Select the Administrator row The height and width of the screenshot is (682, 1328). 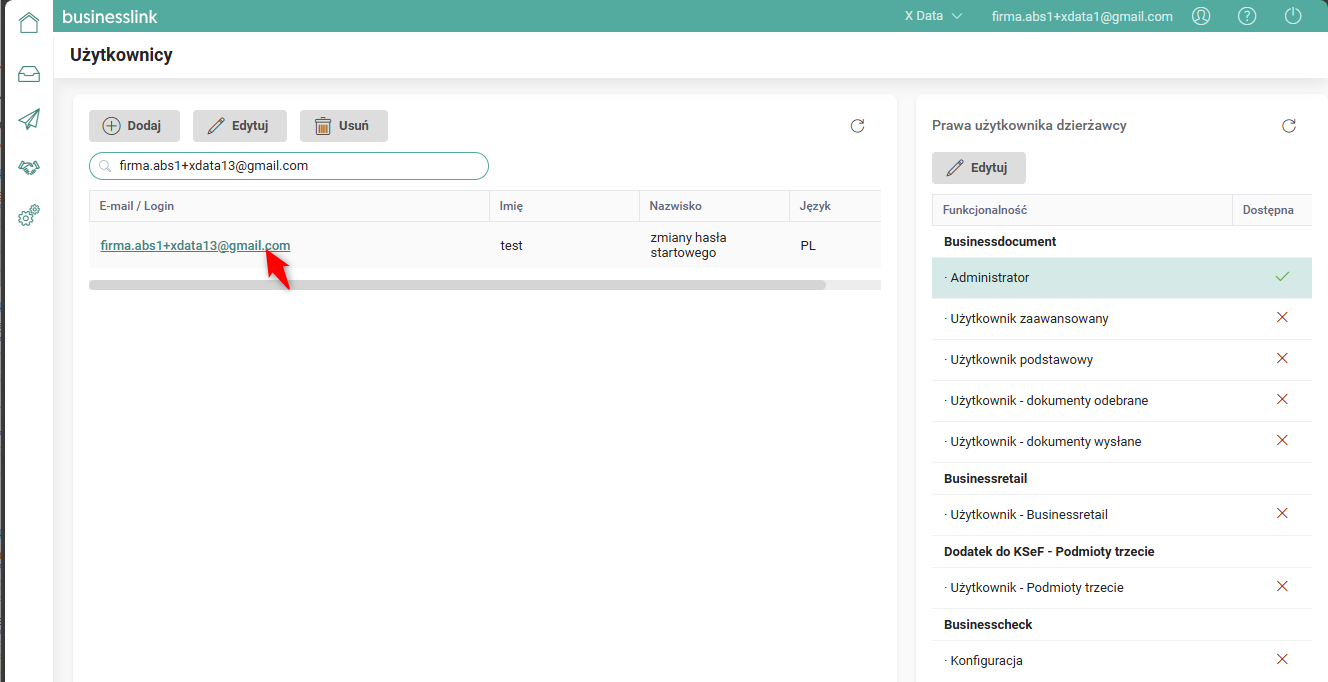(x=1122, y=278)
